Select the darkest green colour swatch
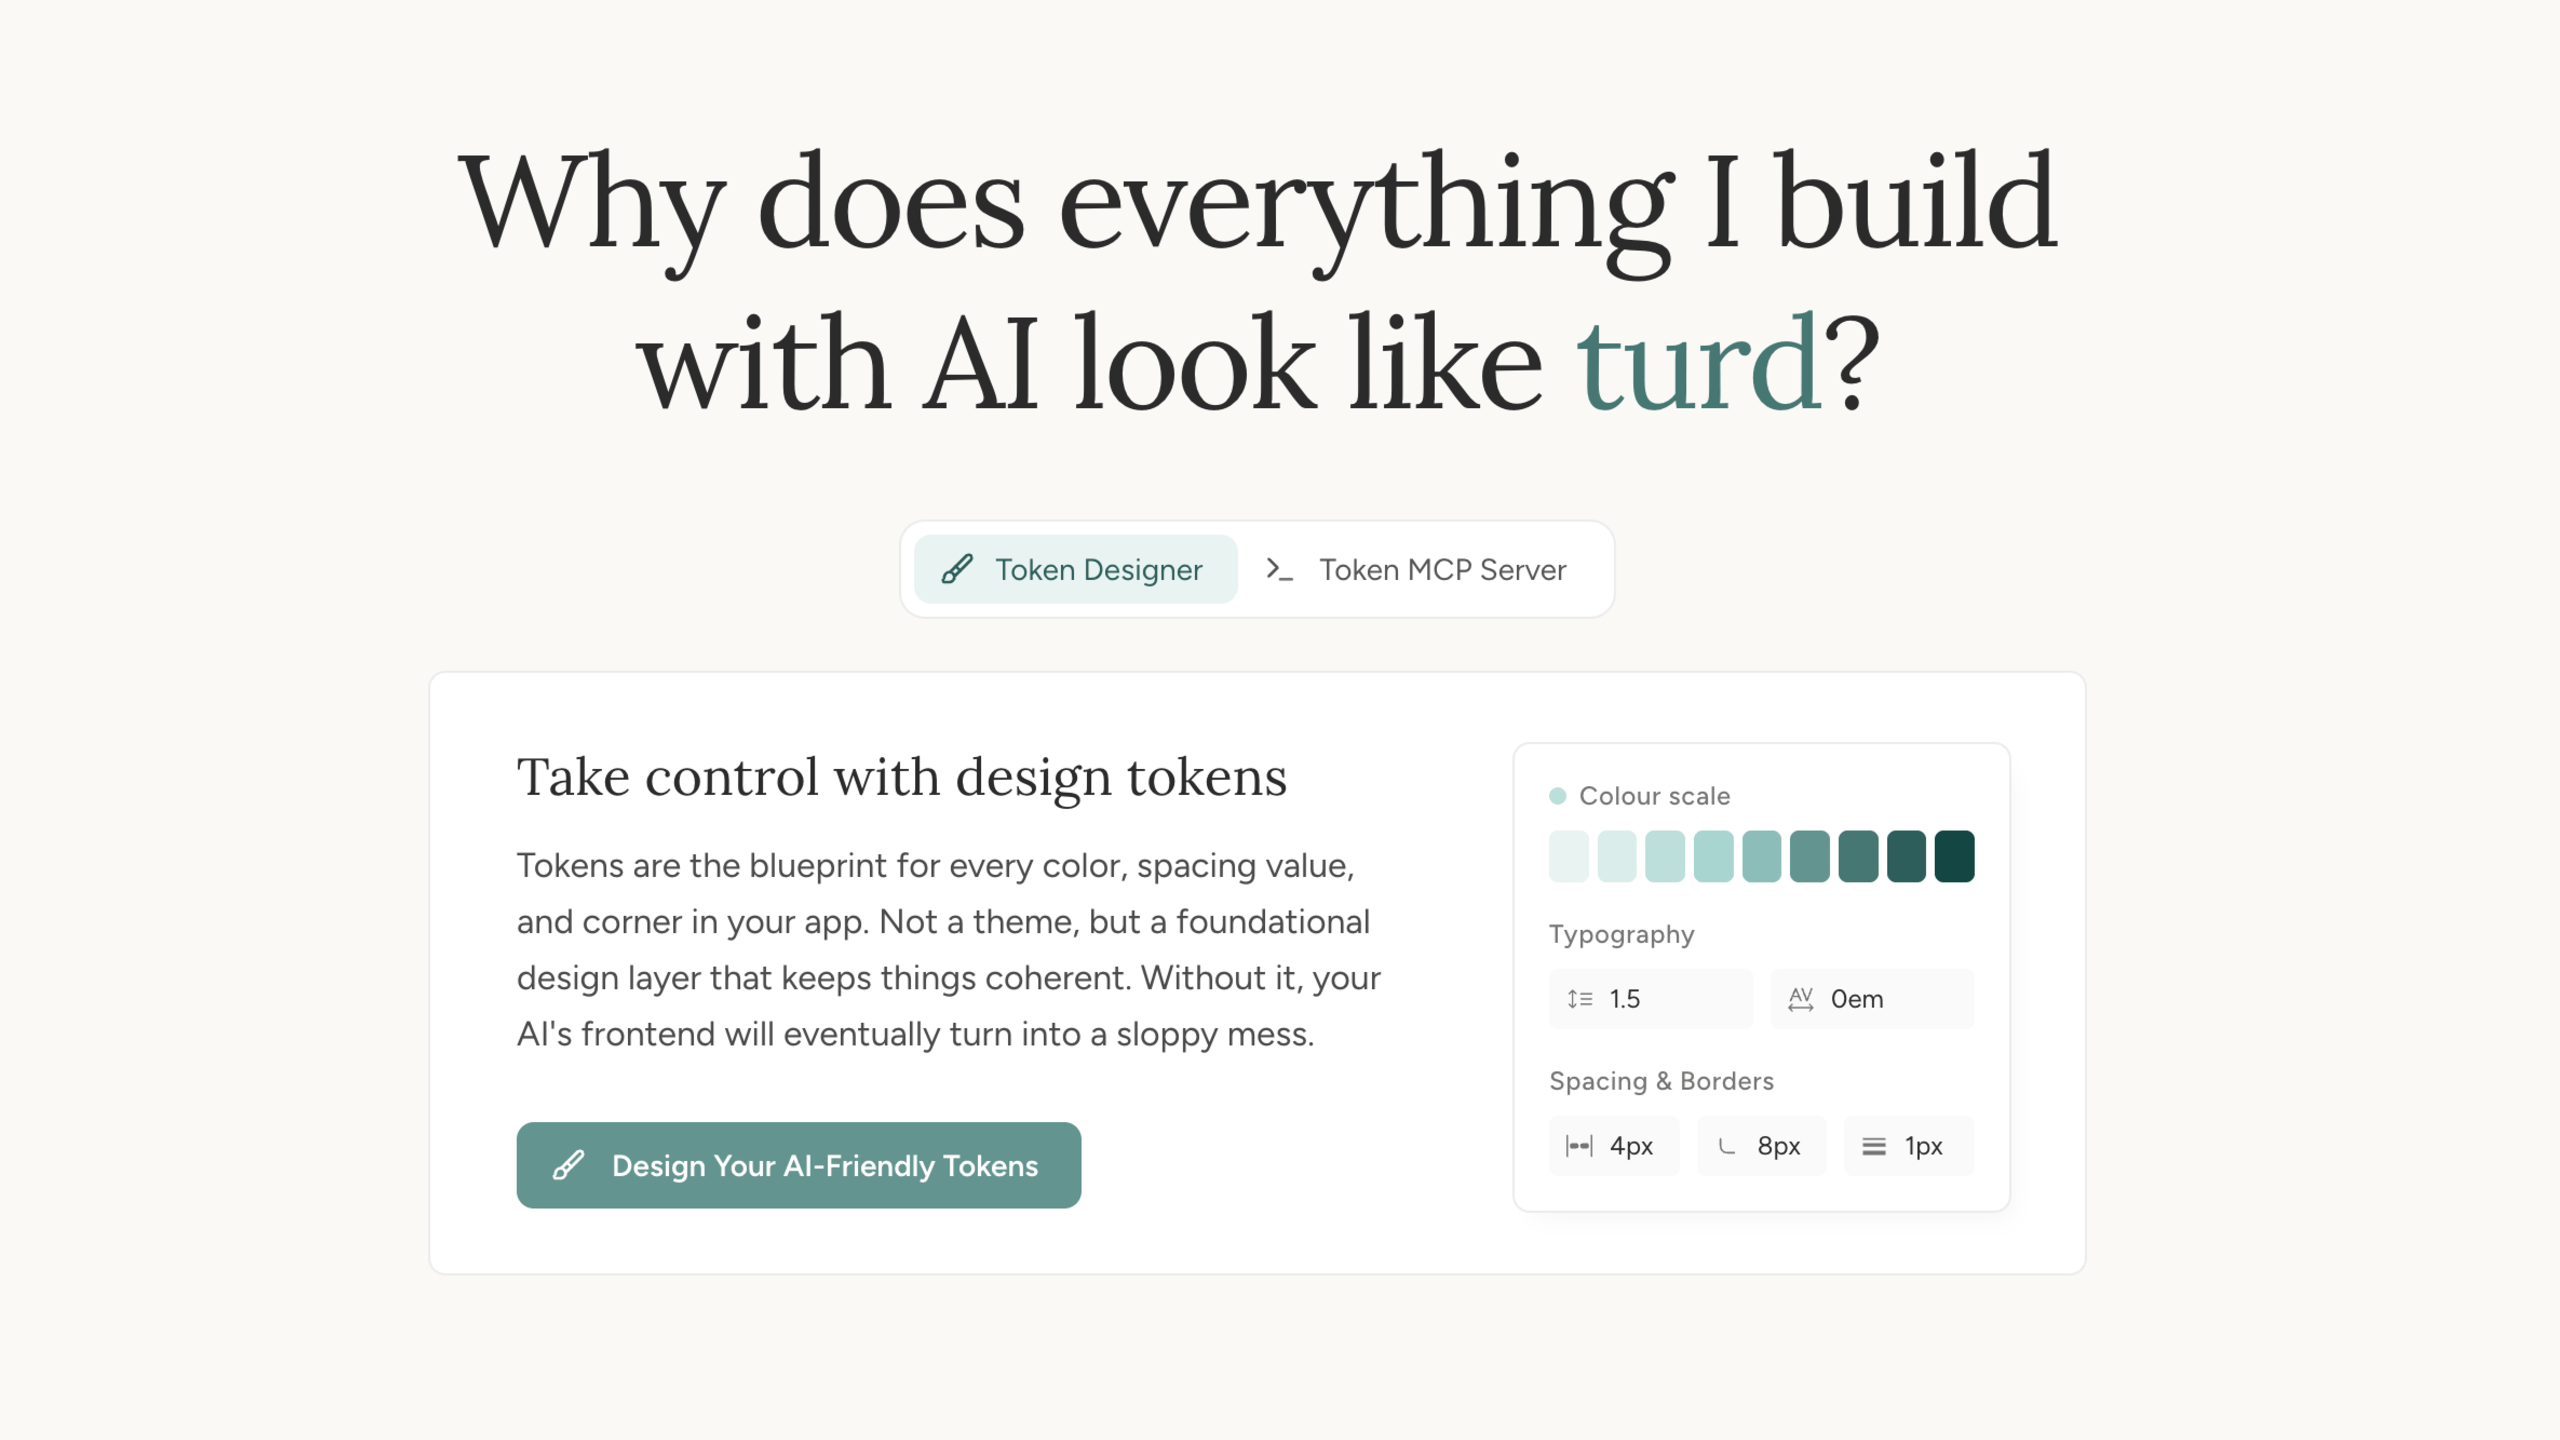 coord(1953,855)
